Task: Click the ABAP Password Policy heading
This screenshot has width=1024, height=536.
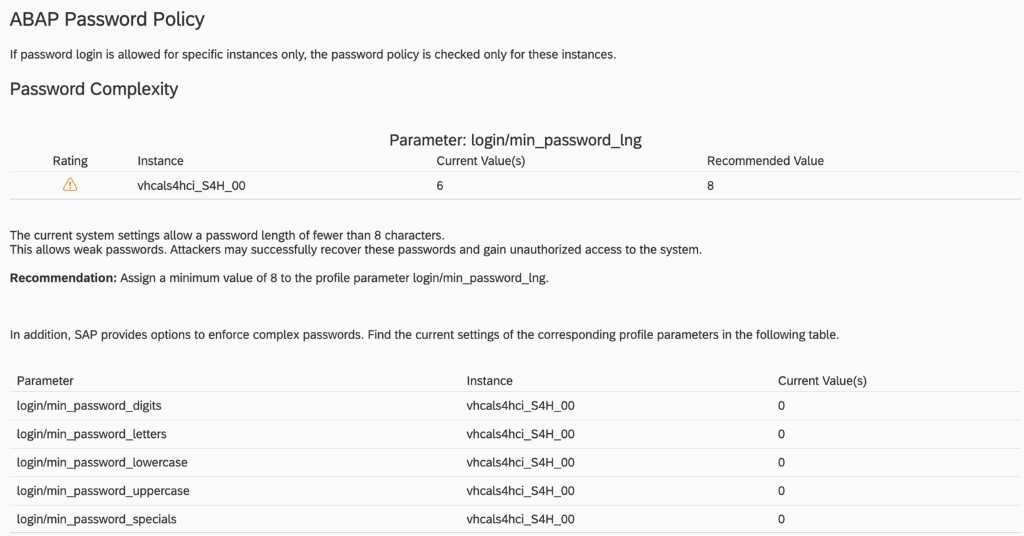Action: pos(107,19)
